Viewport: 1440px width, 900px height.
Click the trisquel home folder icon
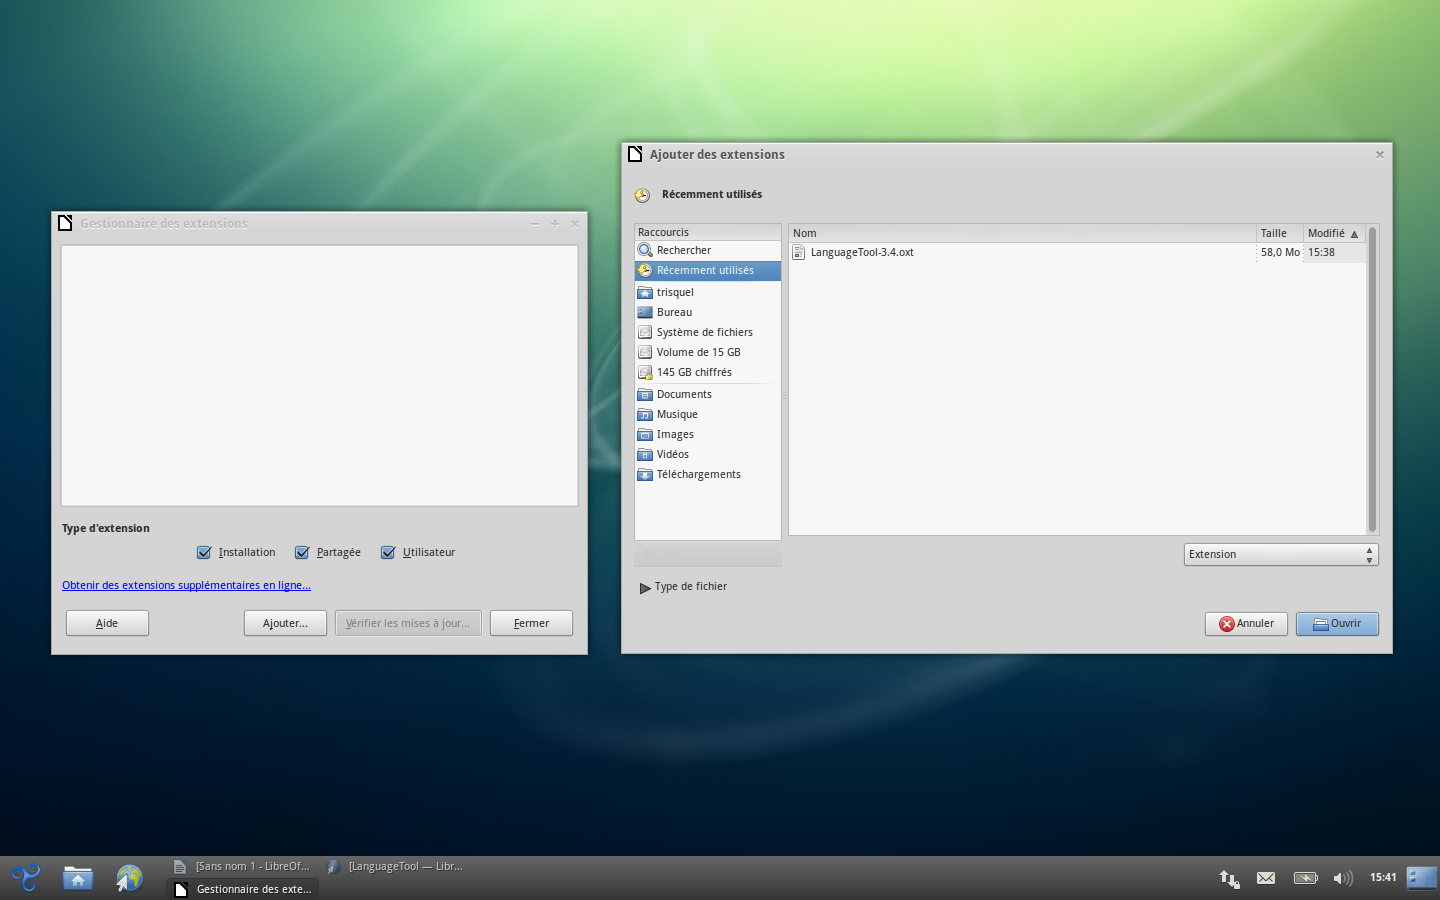[645, 292]
